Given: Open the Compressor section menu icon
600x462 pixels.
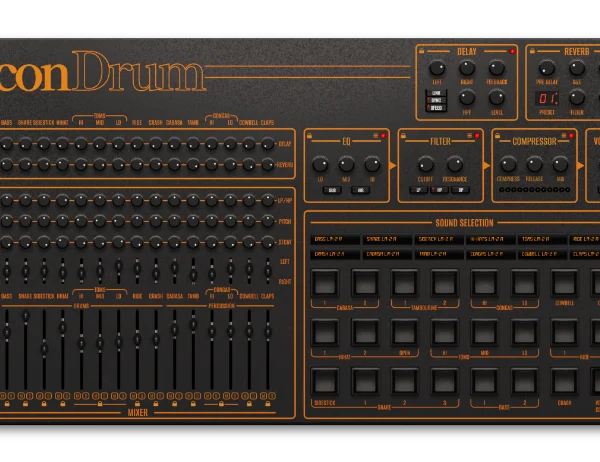Looking at the screenshot, I should [564, 135].
